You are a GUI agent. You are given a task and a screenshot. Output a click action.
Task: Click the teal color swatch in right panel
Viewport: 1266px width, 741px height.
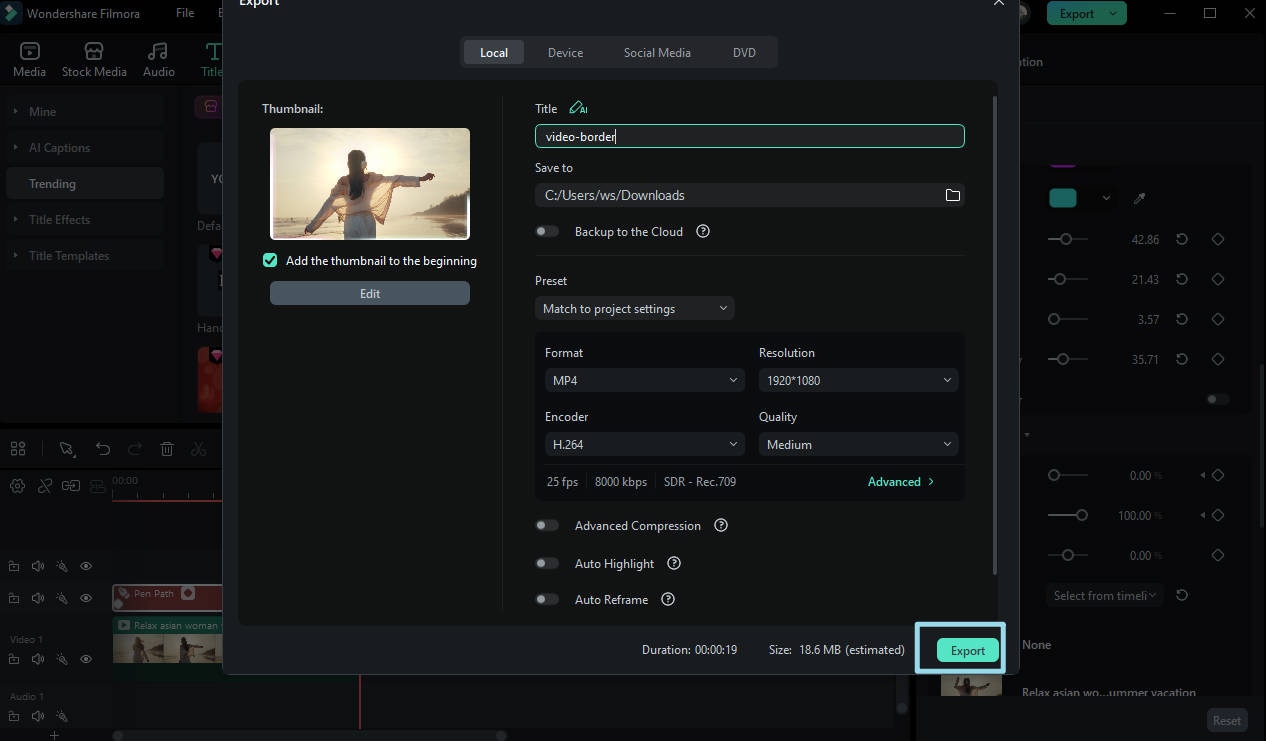click(x=1064, y=197)
